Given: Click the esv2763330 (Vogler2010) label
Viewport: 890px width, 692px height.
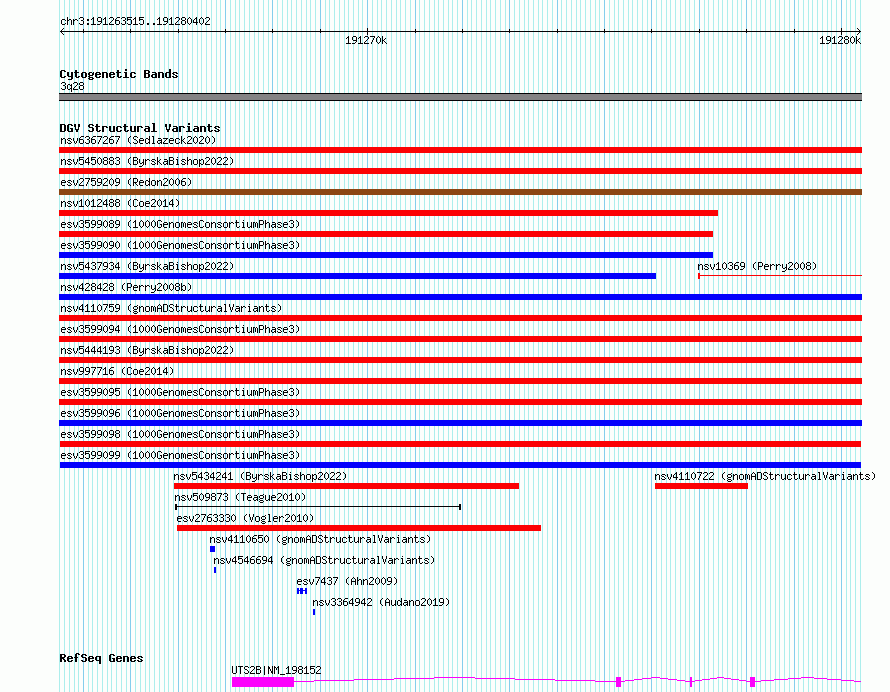Looking at the screenshot, I should tap(245, 518).
